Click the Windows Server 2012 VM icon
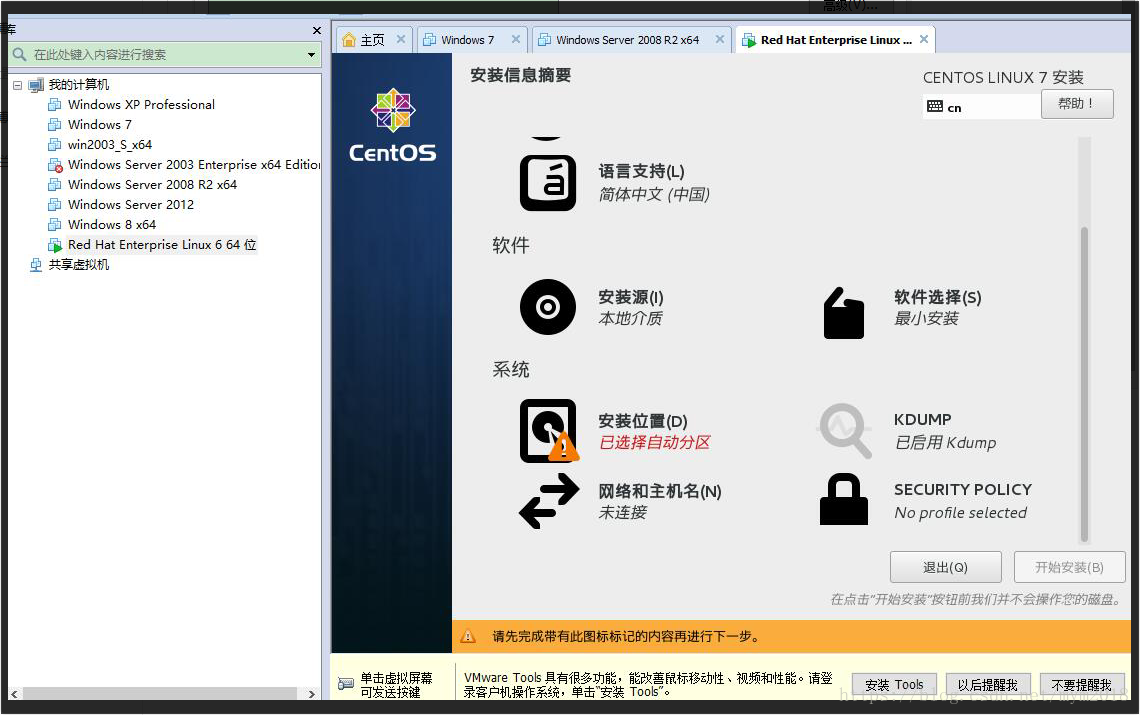Image resolution: width=1140 pixels, height=715 pixels. coord(55,204)
